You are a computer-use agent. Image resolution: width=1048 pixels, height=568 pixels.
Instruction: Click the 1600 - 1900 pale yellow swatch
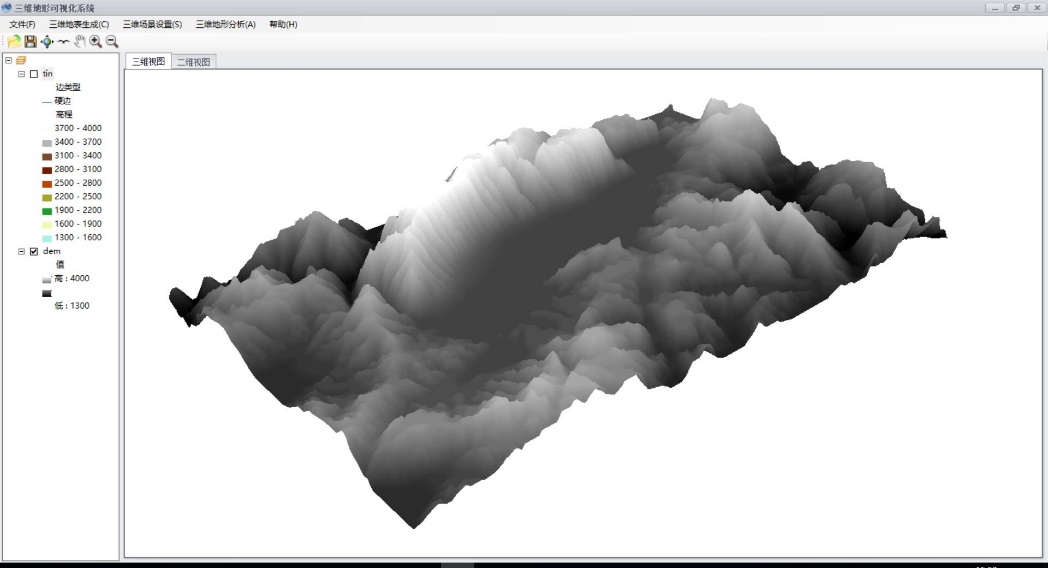[47, 225]
